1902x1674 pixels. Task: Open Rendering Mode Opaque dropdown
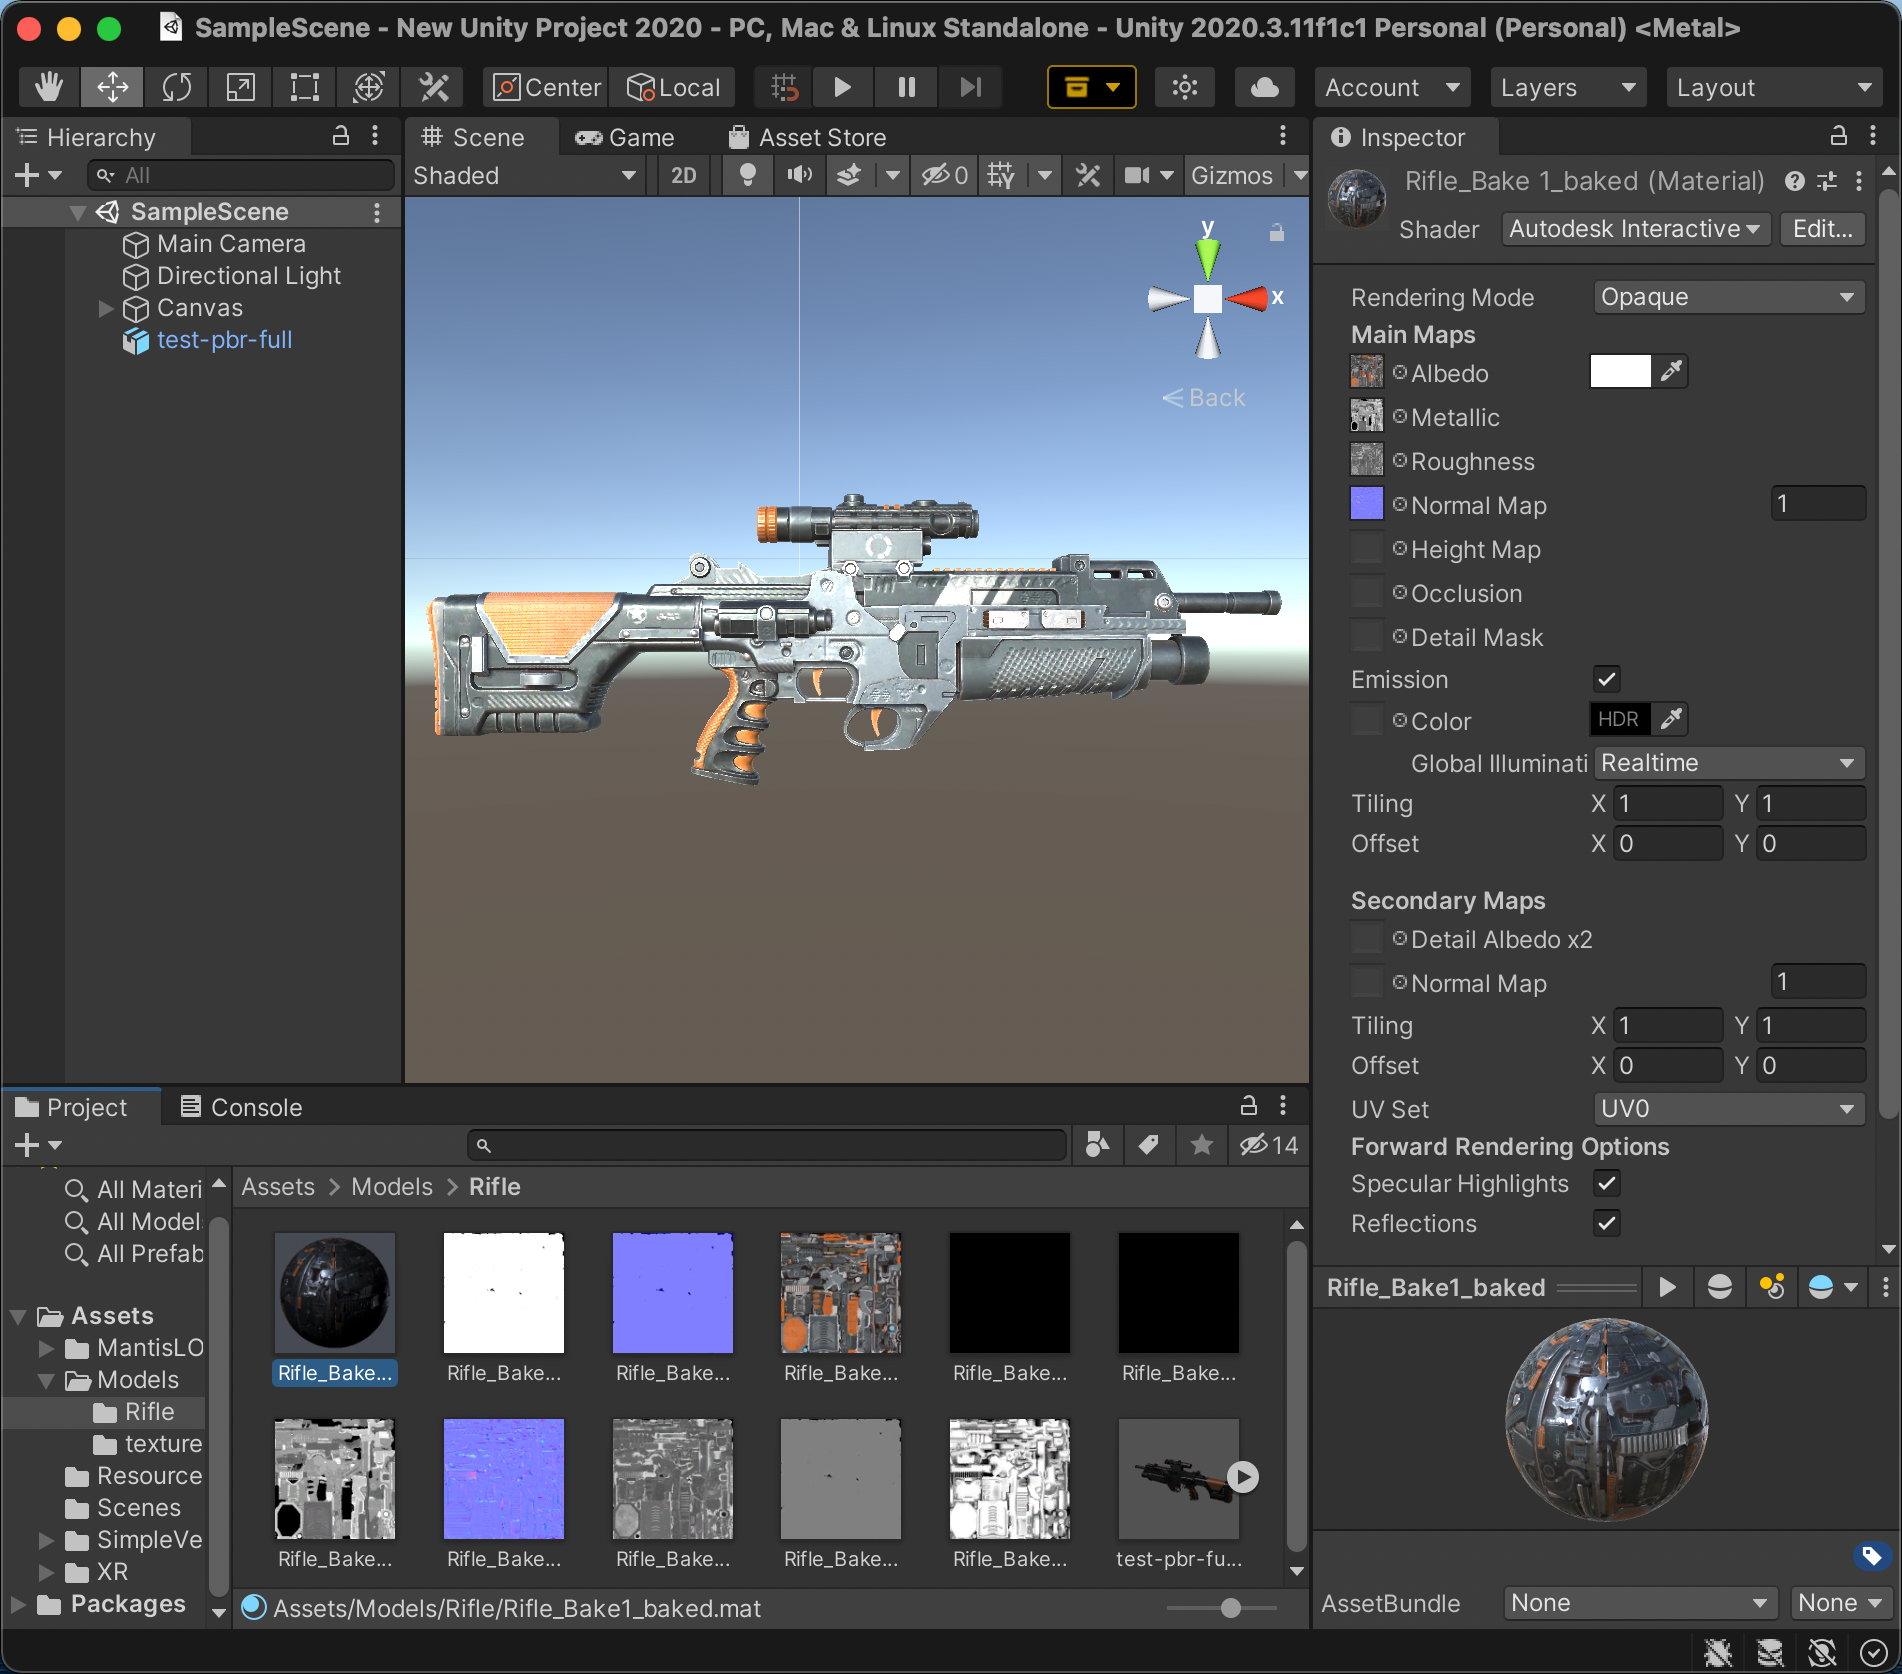pos(1729,297)
